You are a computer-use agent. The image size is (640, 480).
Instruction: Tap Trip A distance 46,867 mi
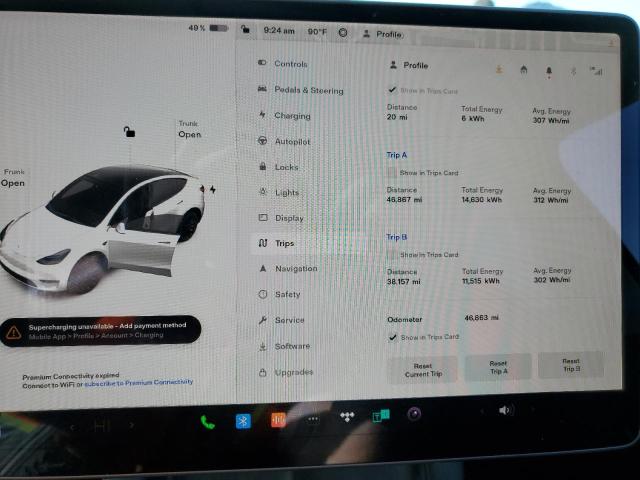(404, 200)
